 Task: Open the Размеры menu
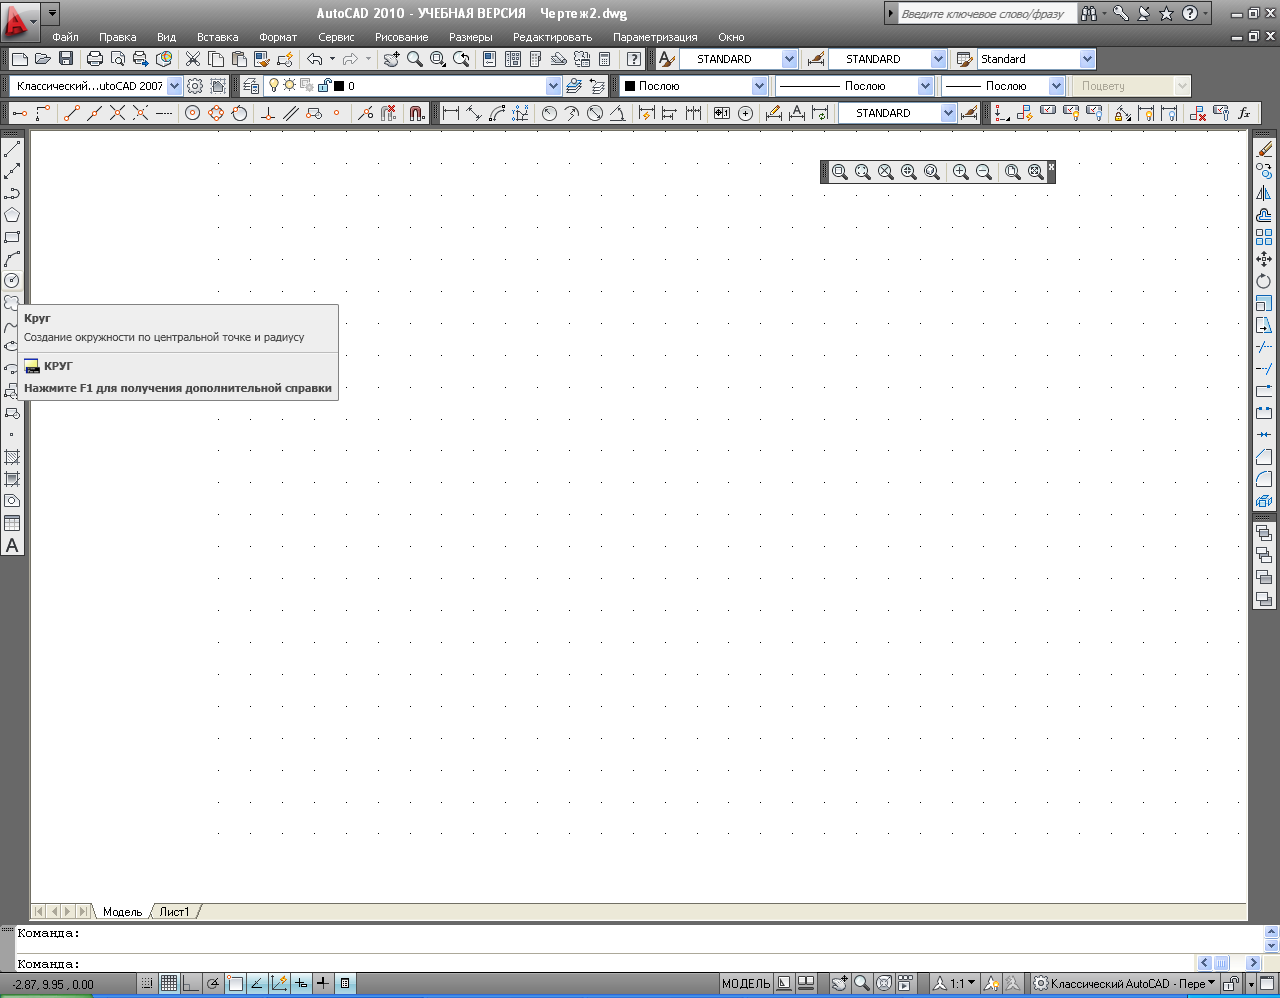470,37
